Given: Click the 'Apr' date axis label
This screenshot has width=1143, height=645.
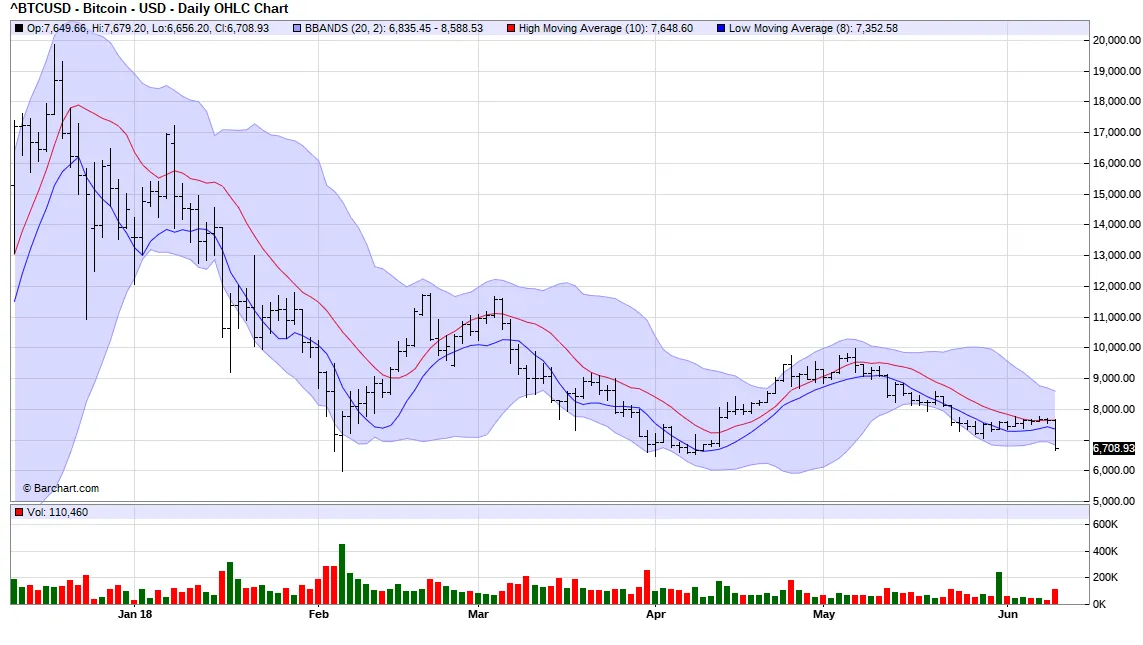Looking at the screenshot, I should [x=655, y=614].
